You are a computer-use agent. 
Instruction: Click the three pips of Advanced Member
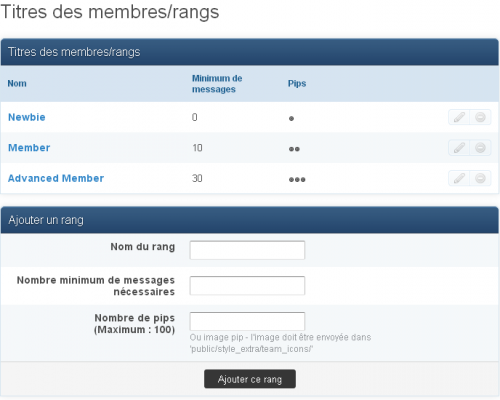pyautogui.click(x=297, y=180)
